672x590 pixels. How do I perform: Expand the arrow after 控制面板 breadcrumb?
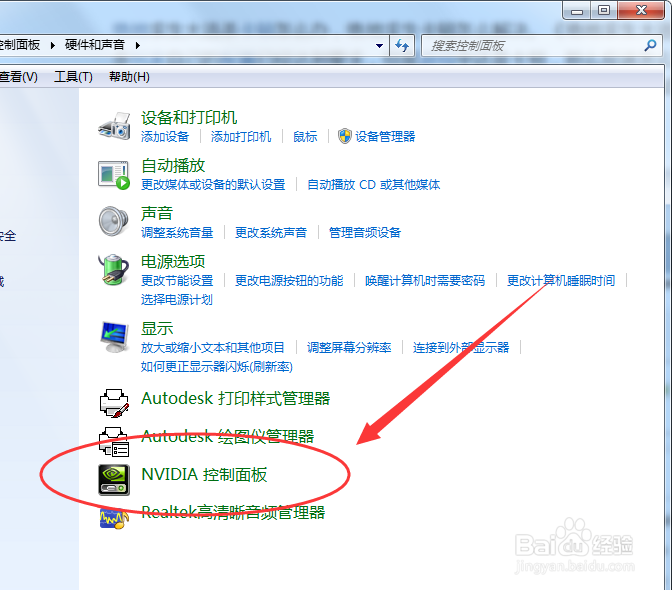pos(53,45)
